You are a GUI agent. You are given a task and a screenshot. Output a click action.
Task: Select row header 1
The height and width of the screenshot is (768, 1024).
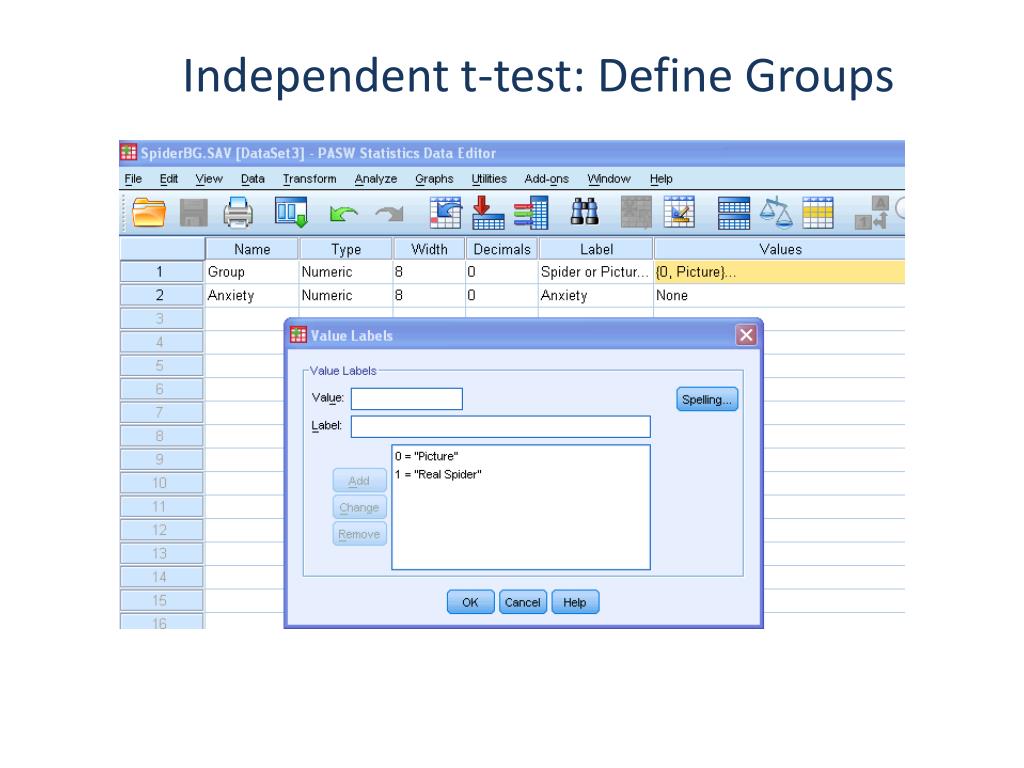tap(161, 272)
